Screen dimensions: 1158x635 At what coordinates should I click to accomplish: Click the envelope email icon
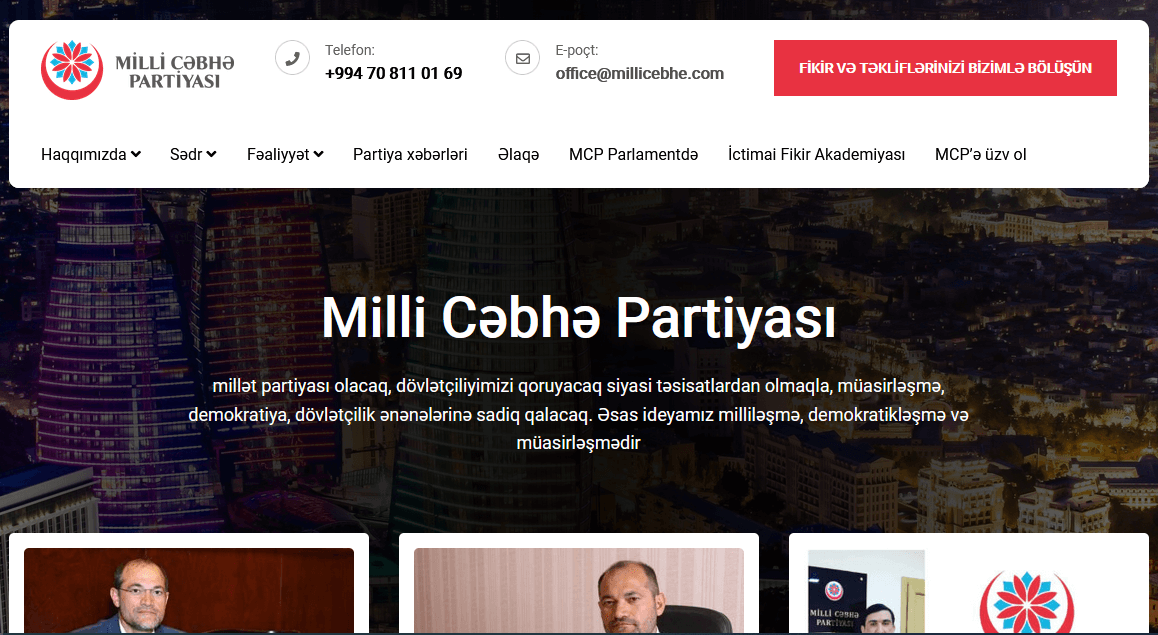click(523, 58)
